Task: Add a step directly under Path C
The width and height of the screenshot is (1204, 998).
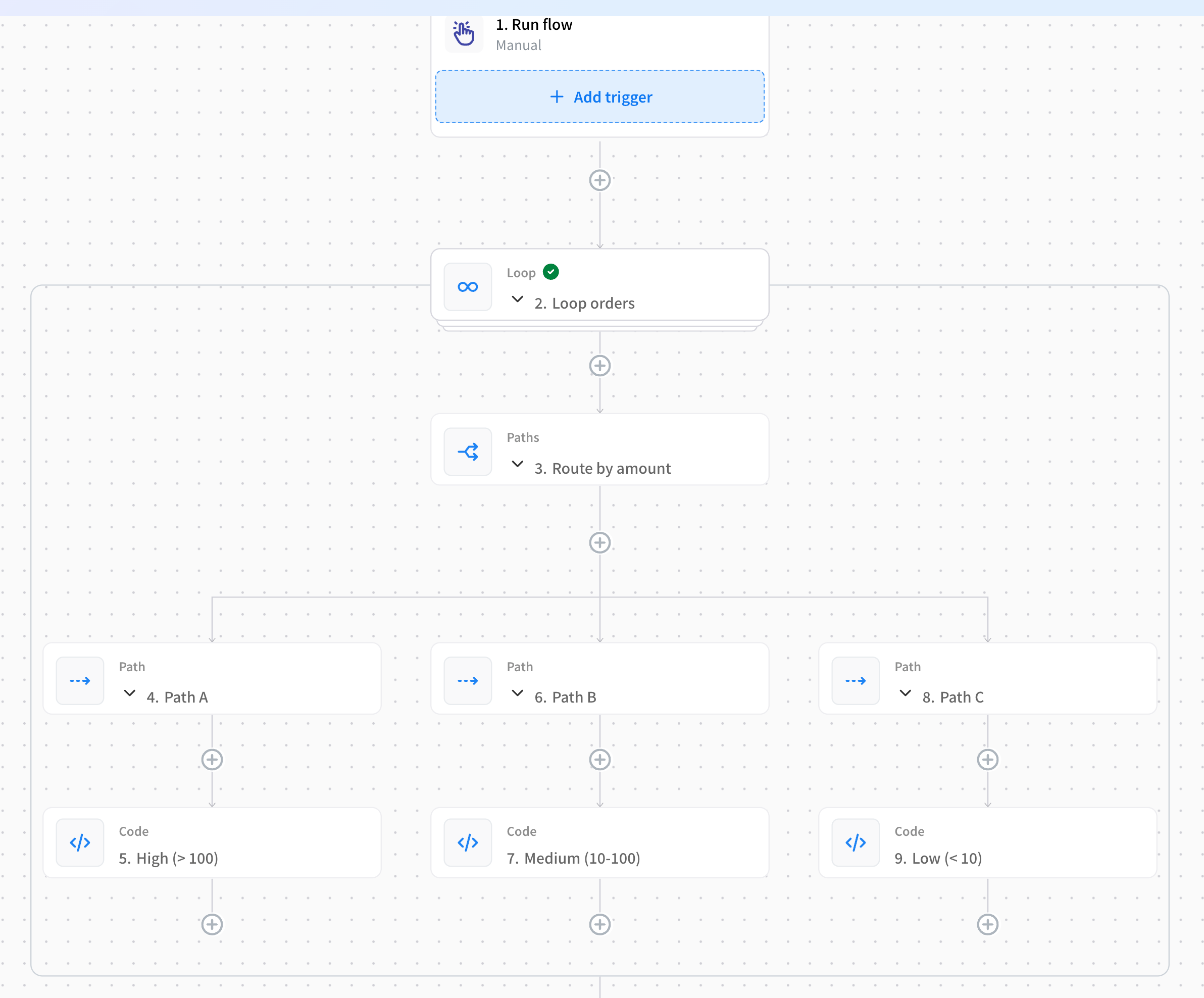Action: click(988, 759)
